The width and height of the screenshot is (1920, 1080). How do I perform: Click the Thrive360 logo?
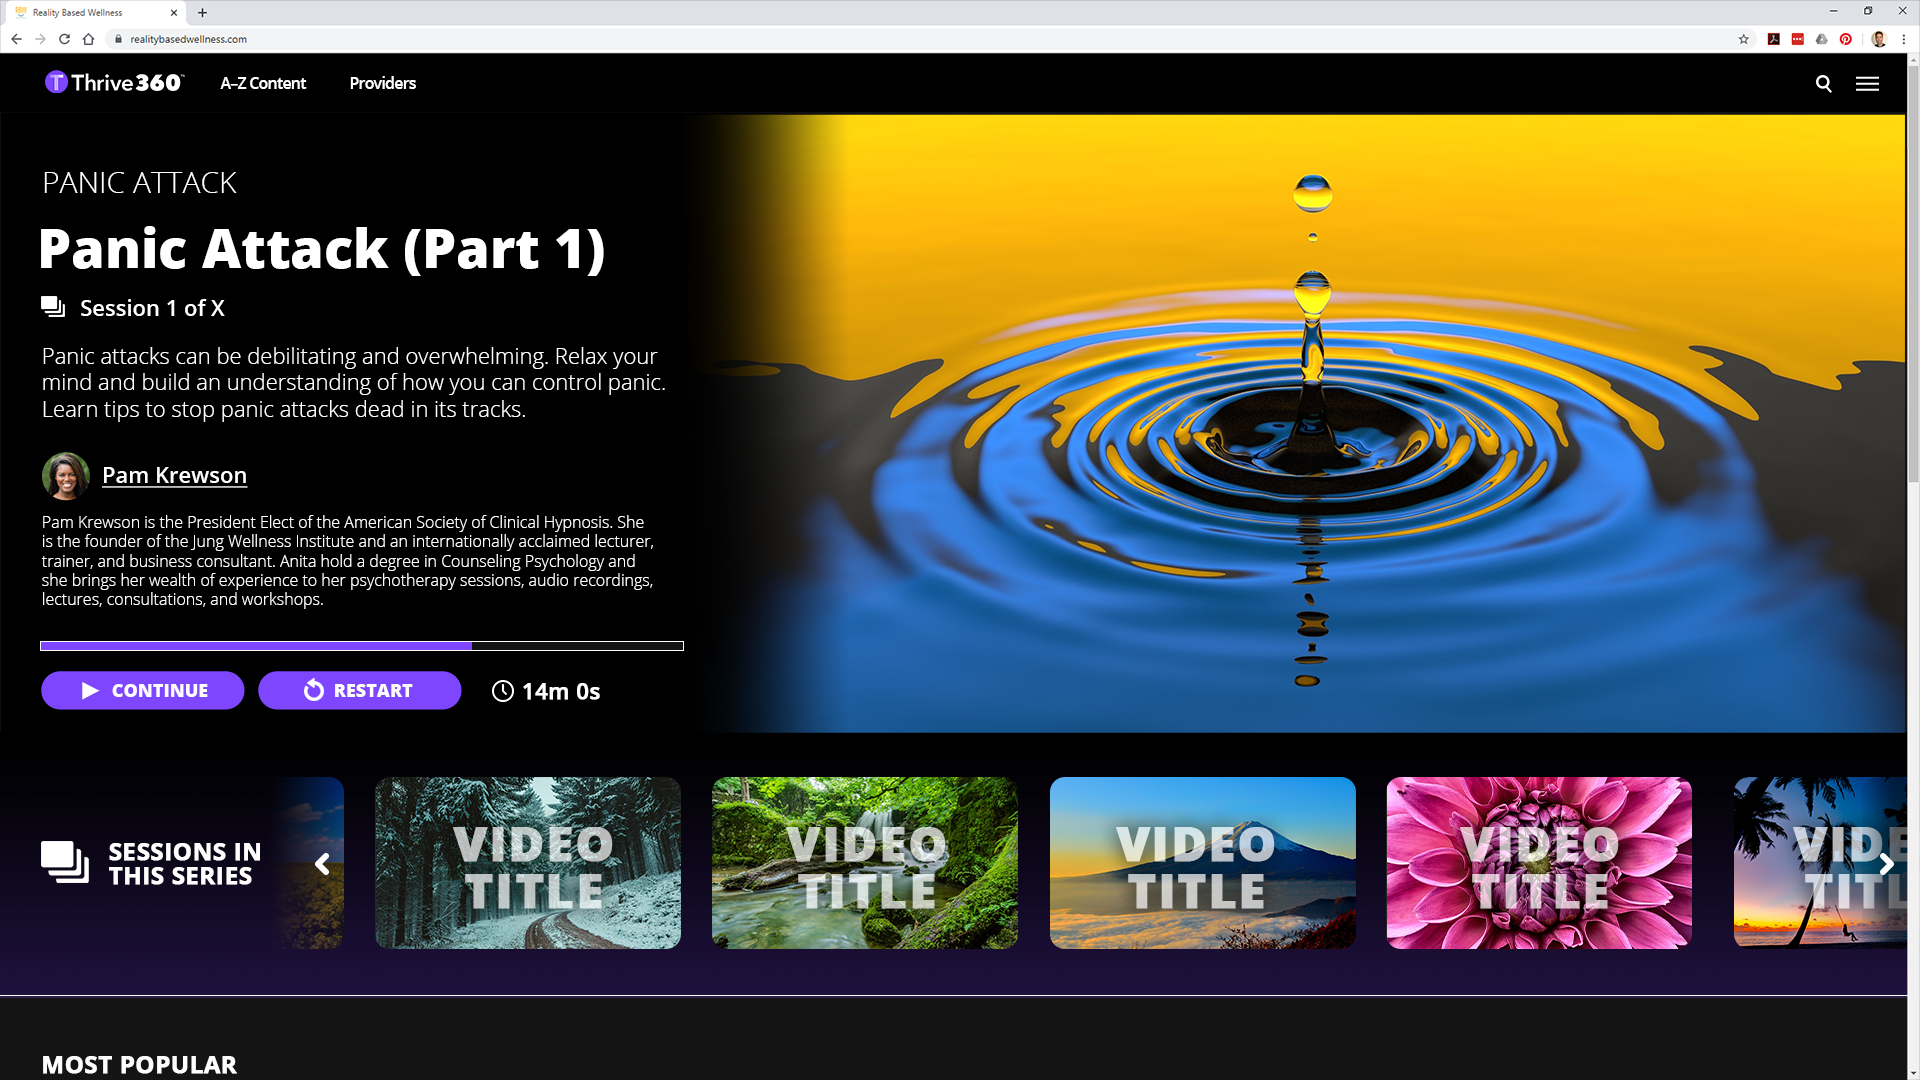114,83
